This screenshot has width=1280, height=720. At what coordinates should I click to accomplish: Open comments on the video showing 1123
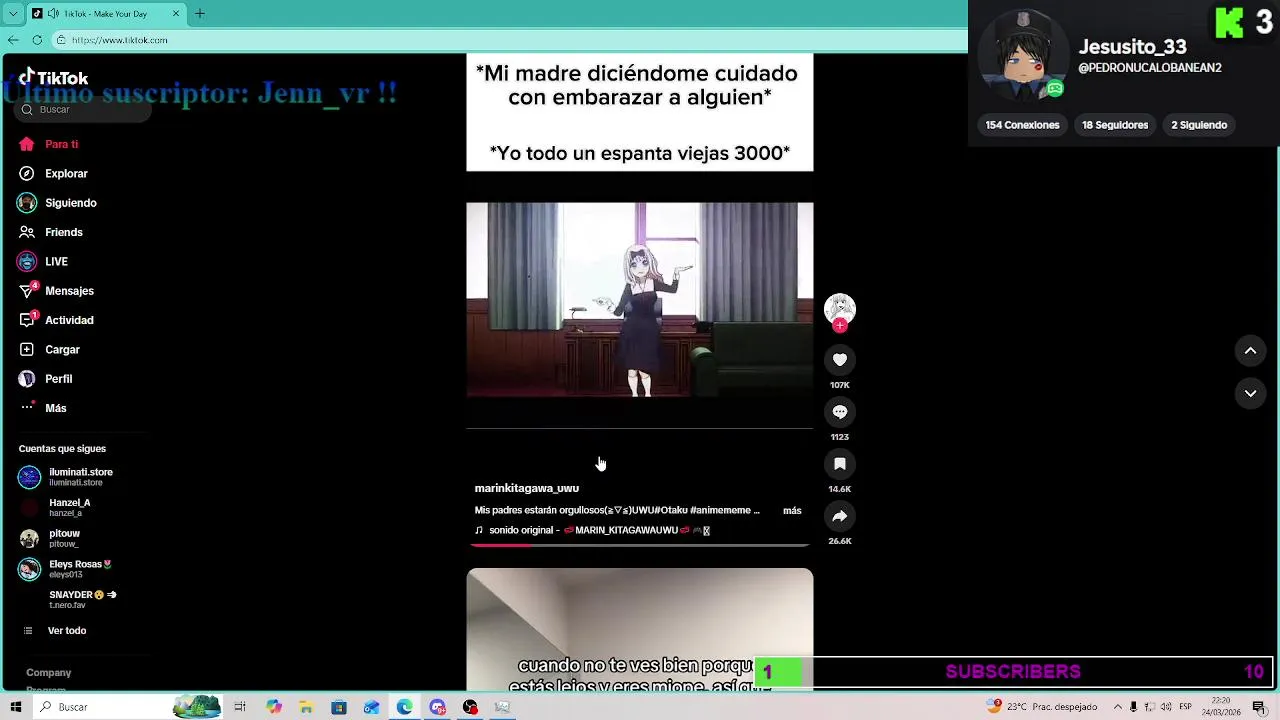coord(840,412)
